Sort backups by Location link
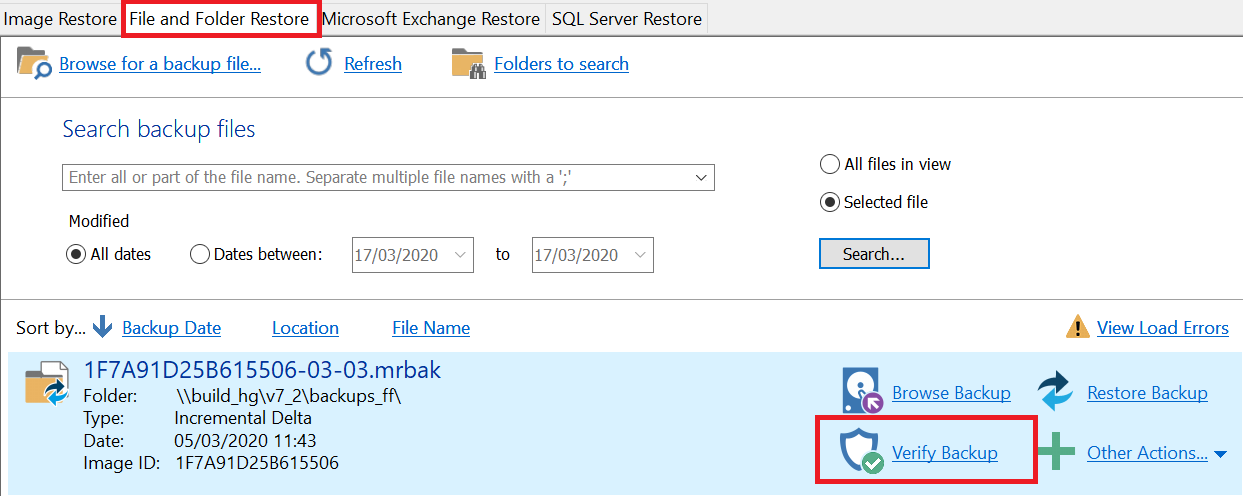The image size is (1243, 496). pos(305,328)
